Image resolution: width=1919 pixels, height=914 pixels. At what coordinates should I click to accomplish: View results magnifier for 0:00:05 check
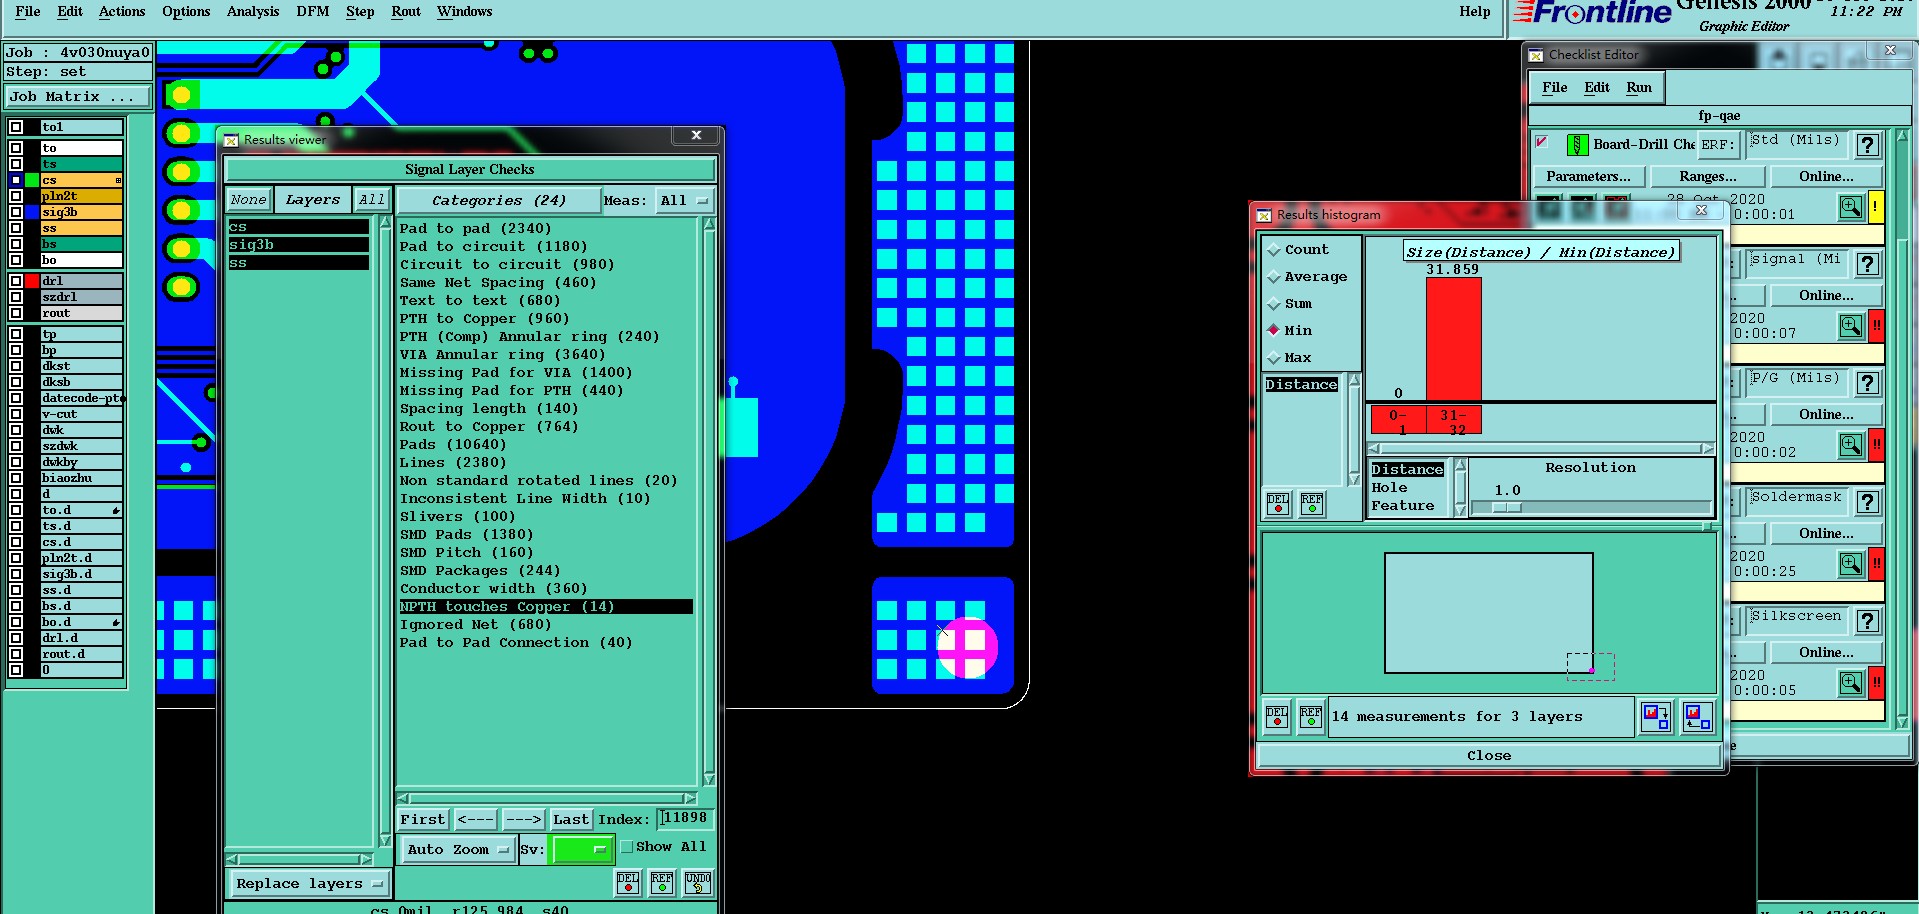(1851, 683)
